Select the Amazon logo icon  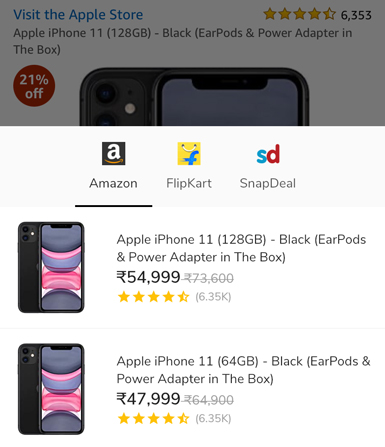coord(114,154)
